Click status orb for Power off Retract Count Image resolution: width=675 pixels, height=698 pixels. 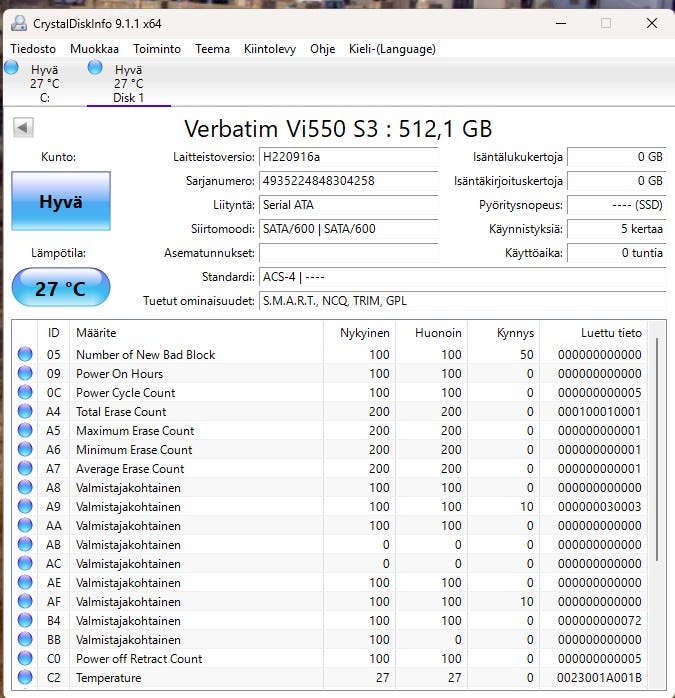point(25,658)
